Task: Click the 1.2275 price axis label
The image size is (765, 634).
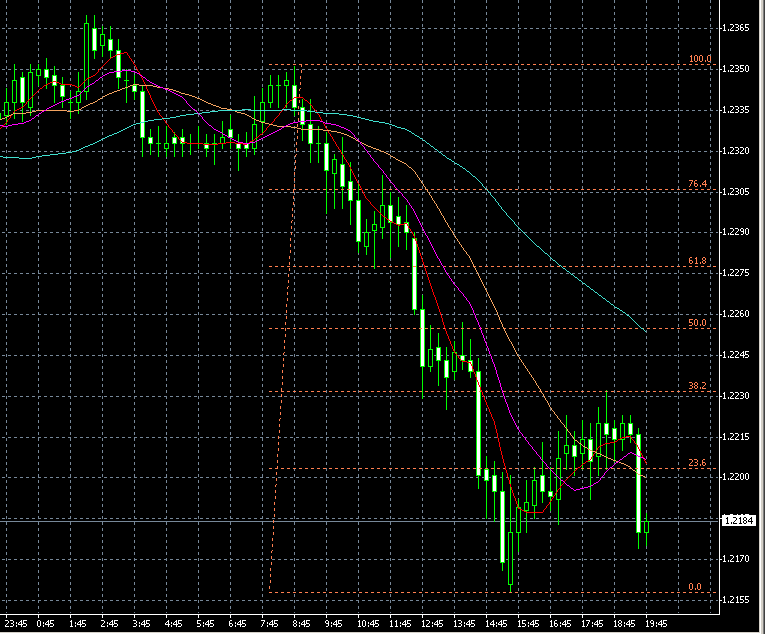Action: pos(736,273)
